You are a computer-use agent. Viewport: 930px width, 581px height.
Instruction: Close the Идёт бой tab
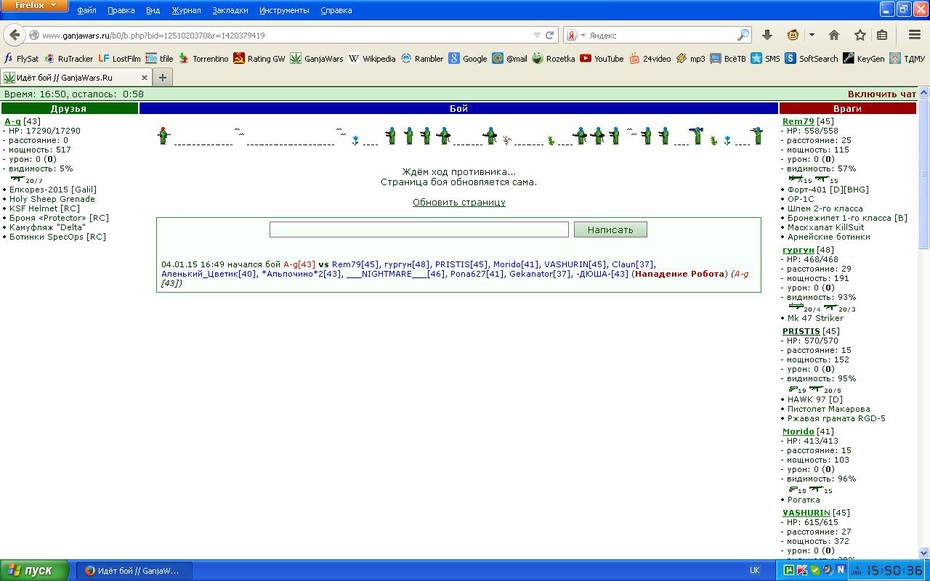point(144,78)
